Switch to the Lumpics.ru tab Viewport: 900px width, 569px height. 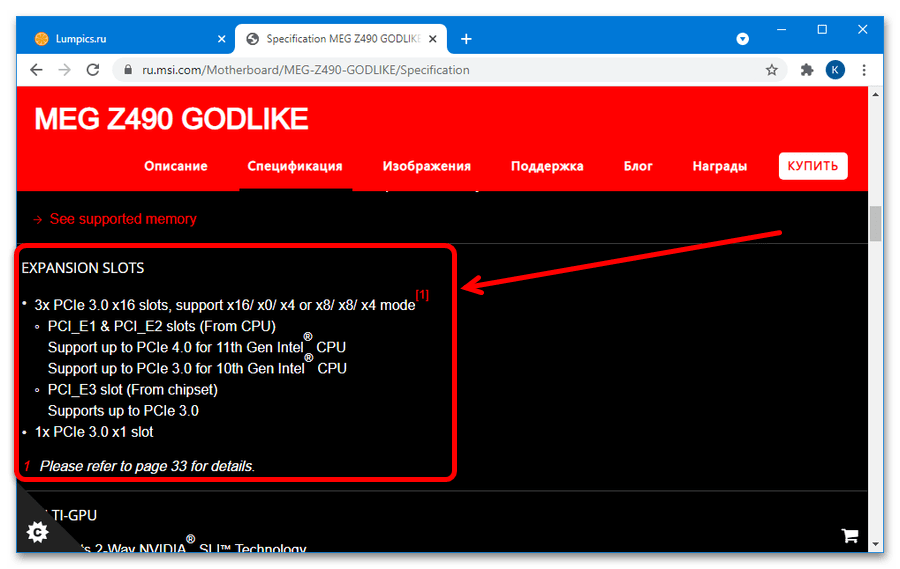pyautogui.click(x=120, y=39)
